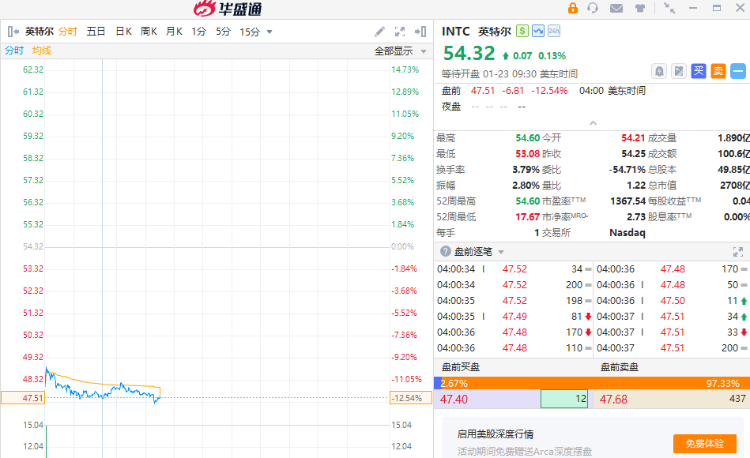The image size is (750, 458).
Task: Switch to the 五日 five-day tab
Action: coord(96,32)
